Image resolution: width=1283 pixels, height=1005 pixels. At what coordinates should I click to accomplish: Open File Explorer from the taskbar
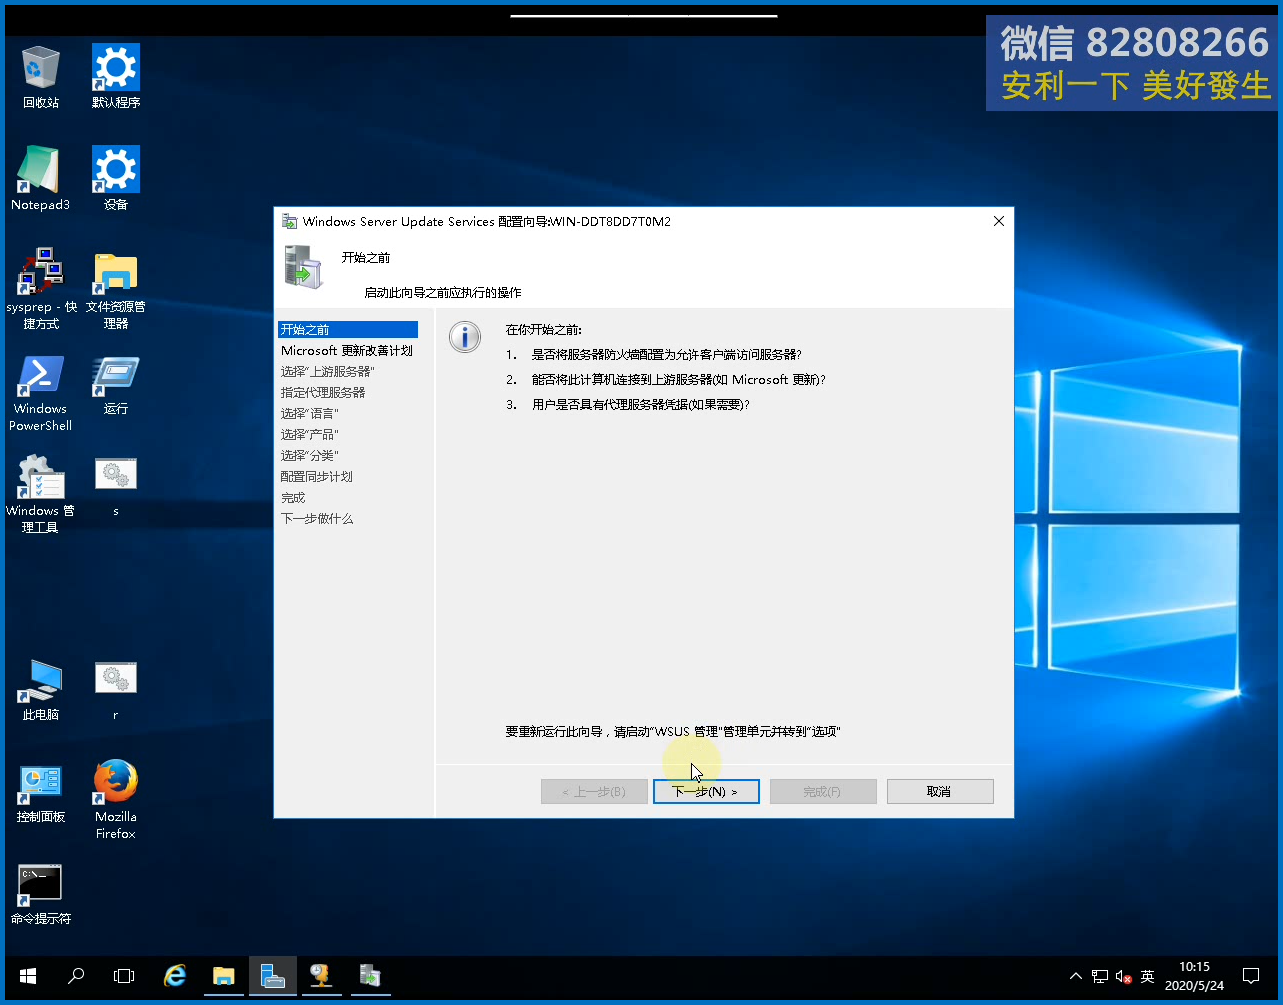point(224,976)
